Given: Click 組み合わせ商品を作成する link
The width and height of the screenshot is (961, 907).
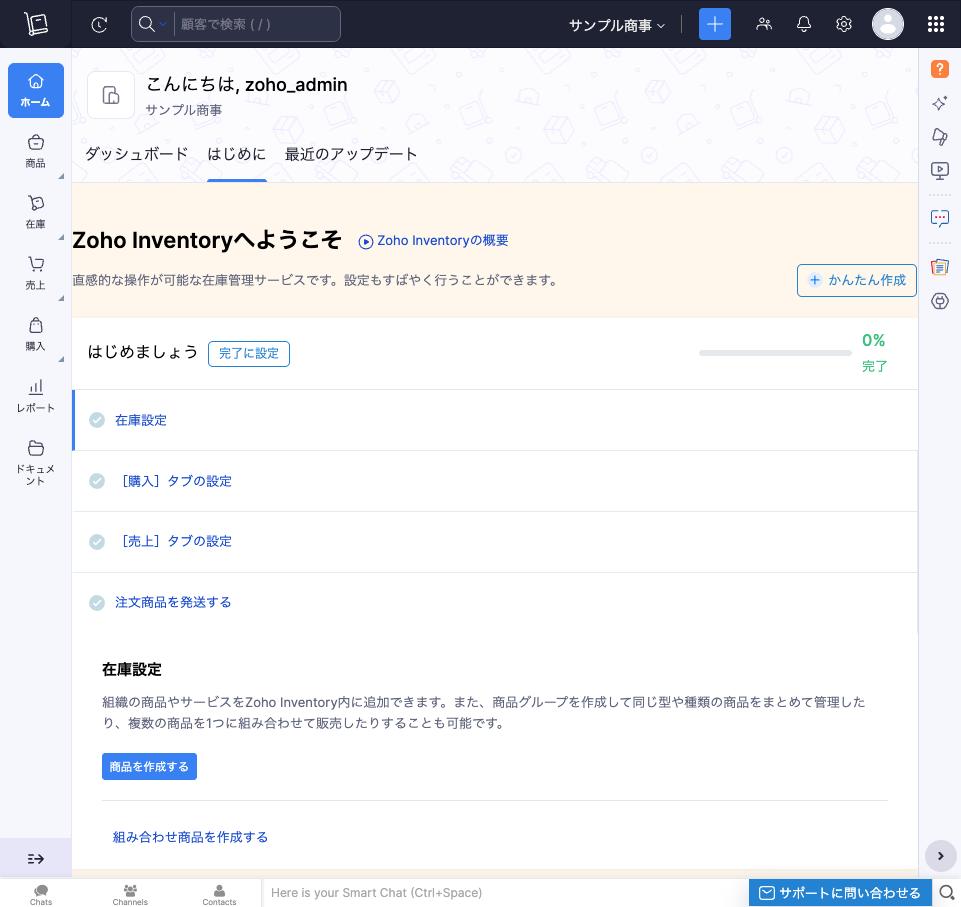Looking at the screenshot, I should (x=190, y=837).
